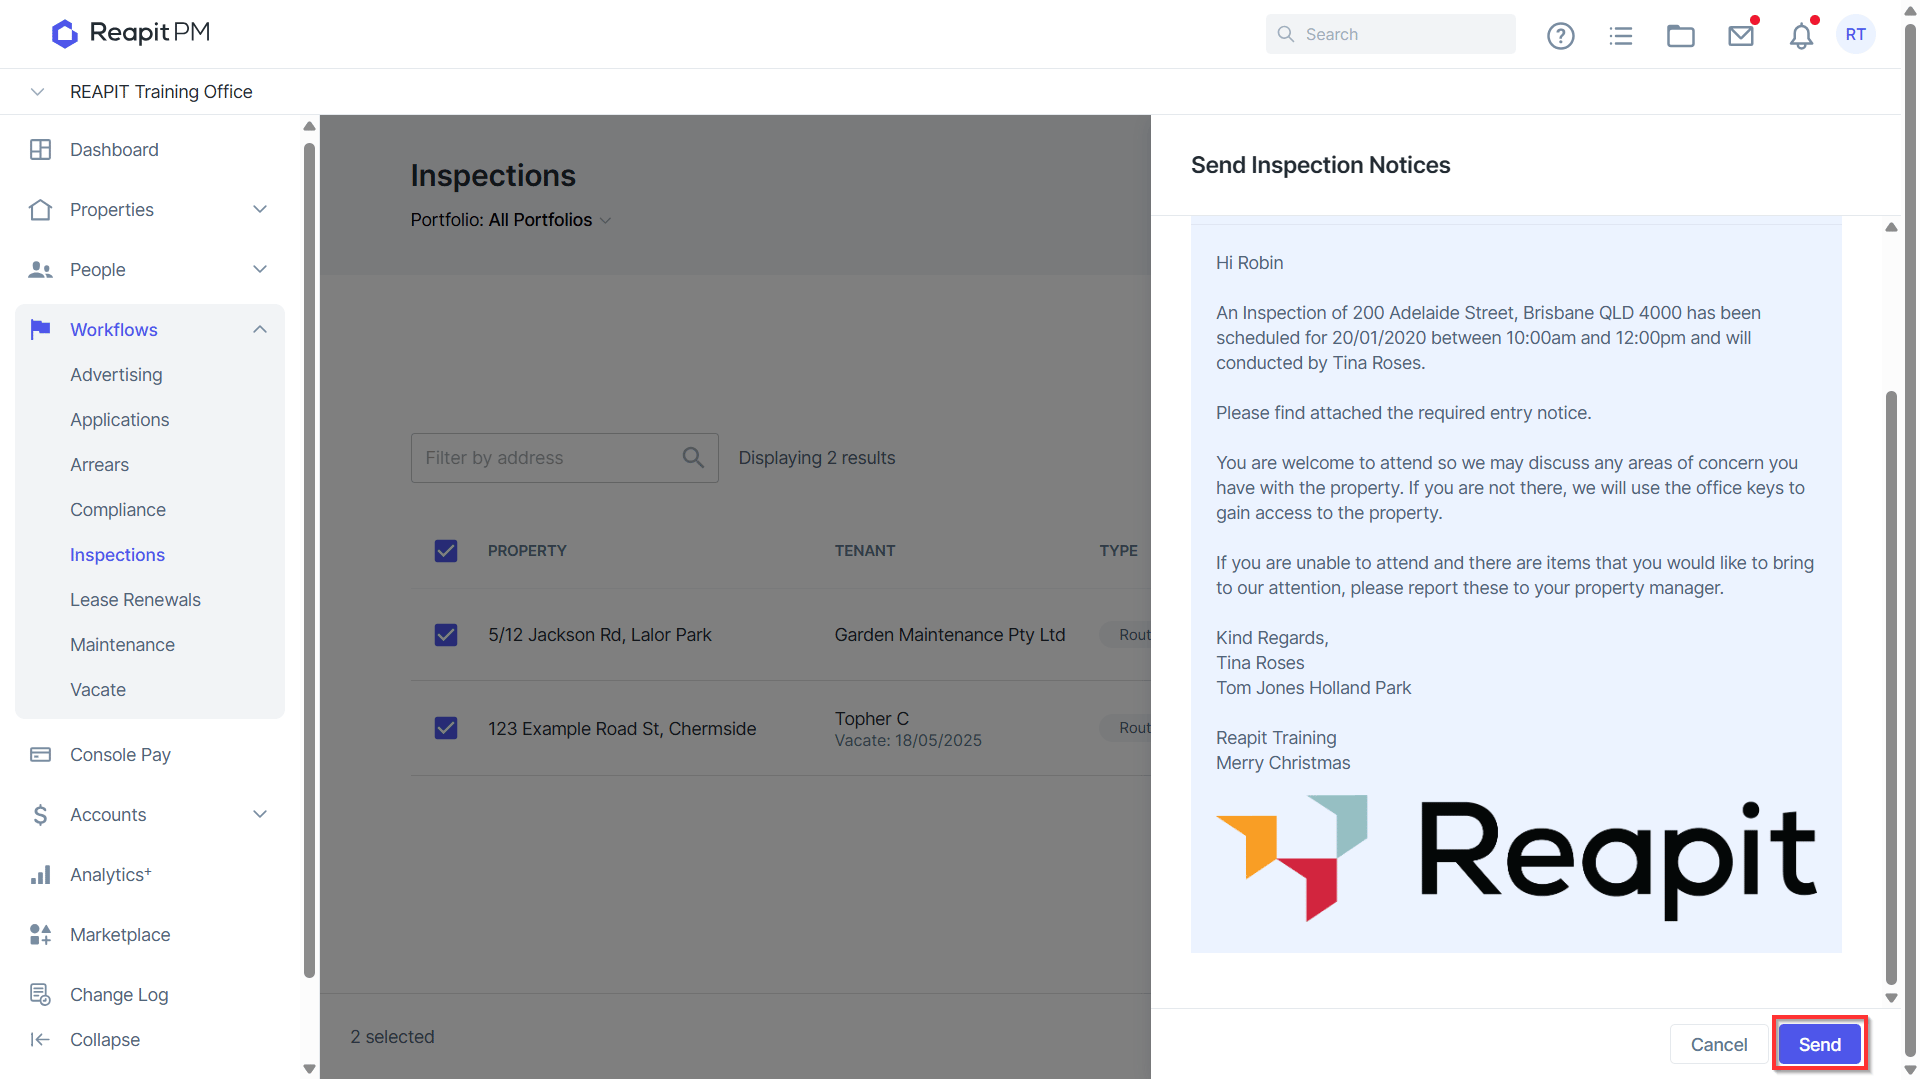This screenshot has width=1920, height=1080.
Task: Open the task list icon in header
Action: (1621, 36)
